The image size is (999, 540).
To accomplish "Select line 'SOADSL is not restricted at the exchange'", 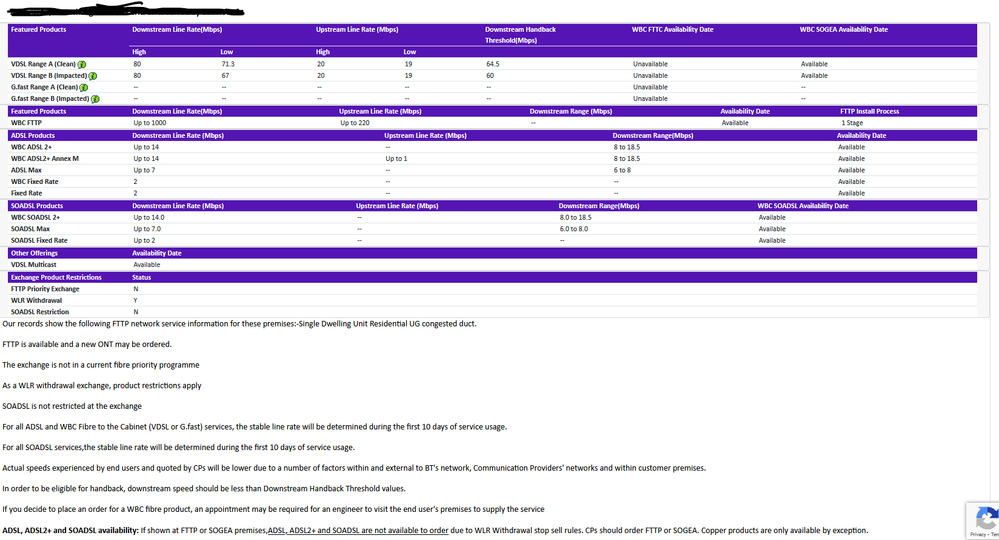I will click(x=72, y=406).
